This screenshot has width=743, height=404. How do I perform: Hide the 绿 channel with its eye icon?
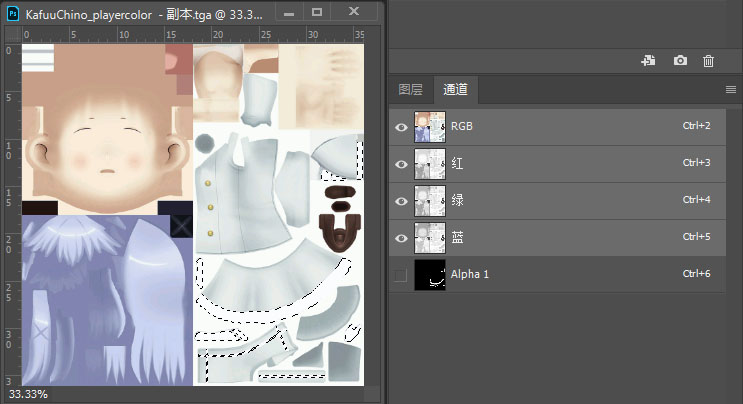(x=401, y=201)
